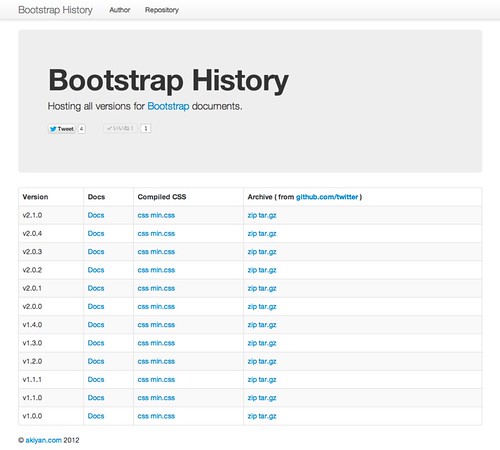Open the min.css link for v1.1.0
This screenshot has width=500, height=450.
[x=163, y=398]
